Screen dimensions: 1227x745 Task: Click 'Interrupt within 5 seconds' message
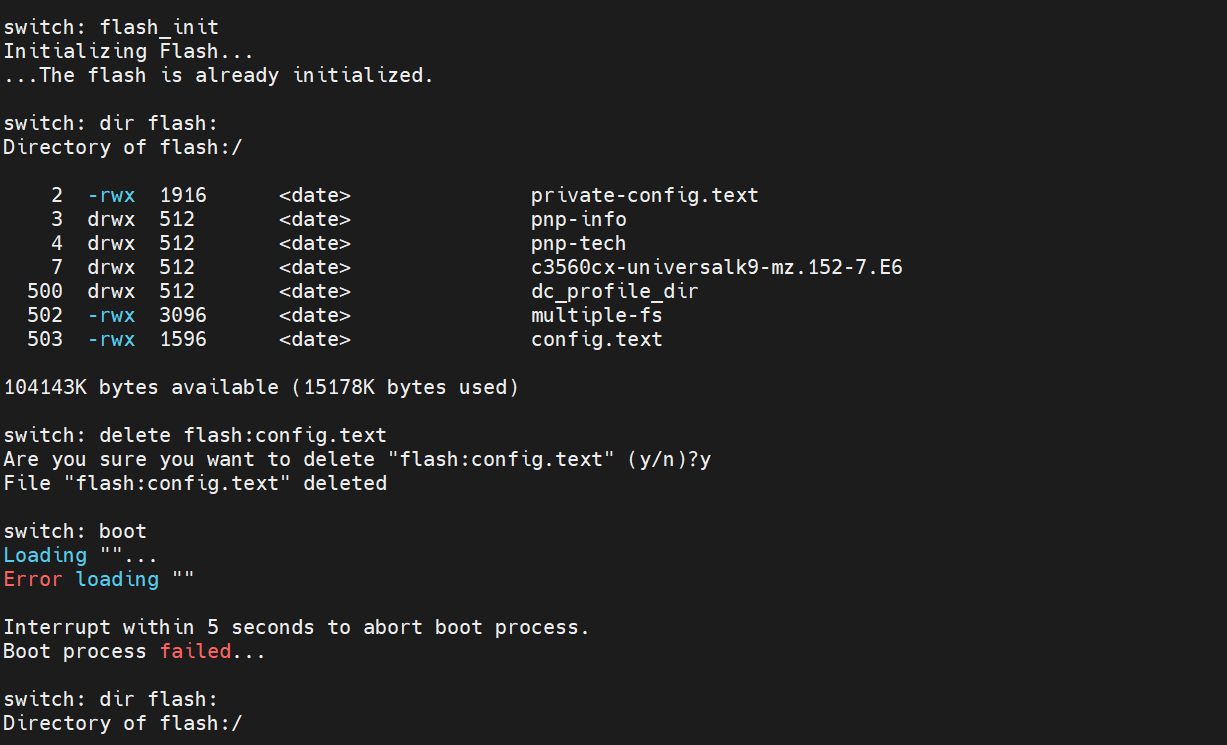coord(297,627)
